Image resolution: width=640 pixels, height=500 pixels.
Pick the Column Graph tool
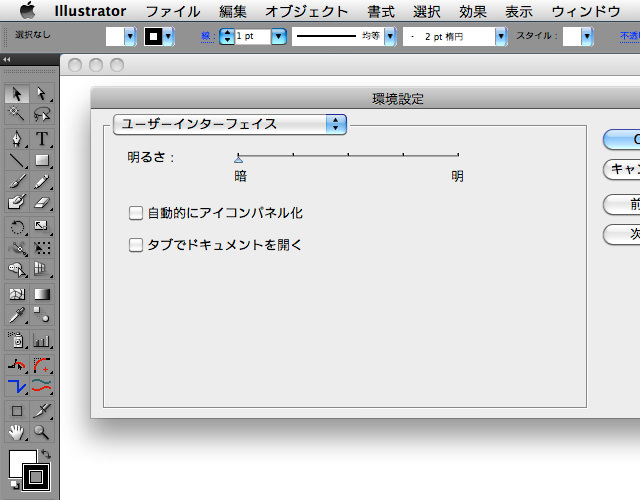point(42,340)
